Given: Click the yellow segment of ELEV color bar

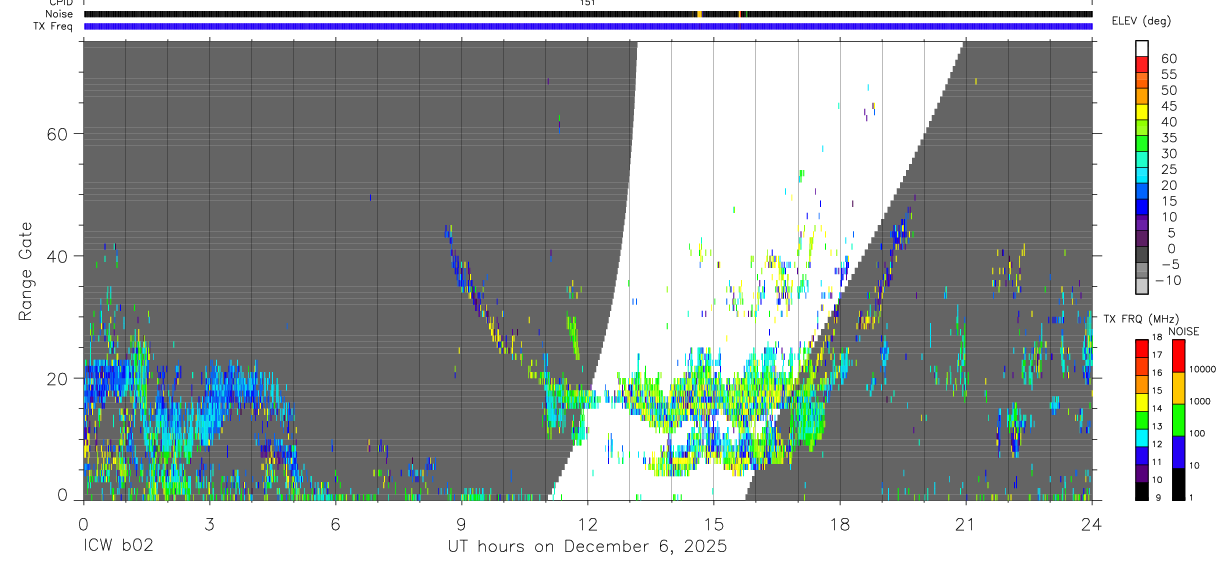Looking at the screenshot, I should (1142, 112).
